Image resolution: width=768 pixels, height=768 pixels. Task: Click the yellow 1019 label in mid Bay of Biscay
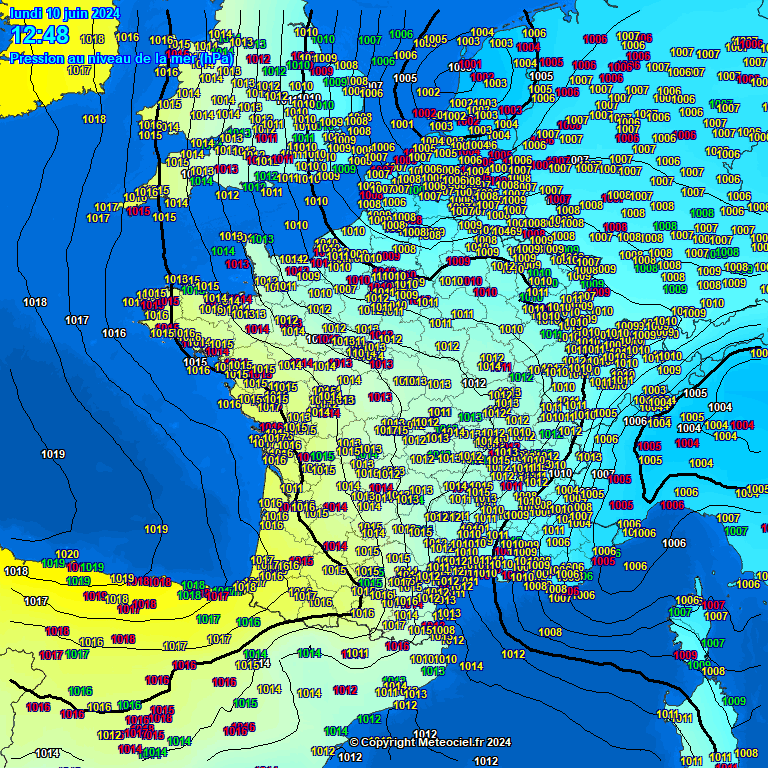pos(156,529)
